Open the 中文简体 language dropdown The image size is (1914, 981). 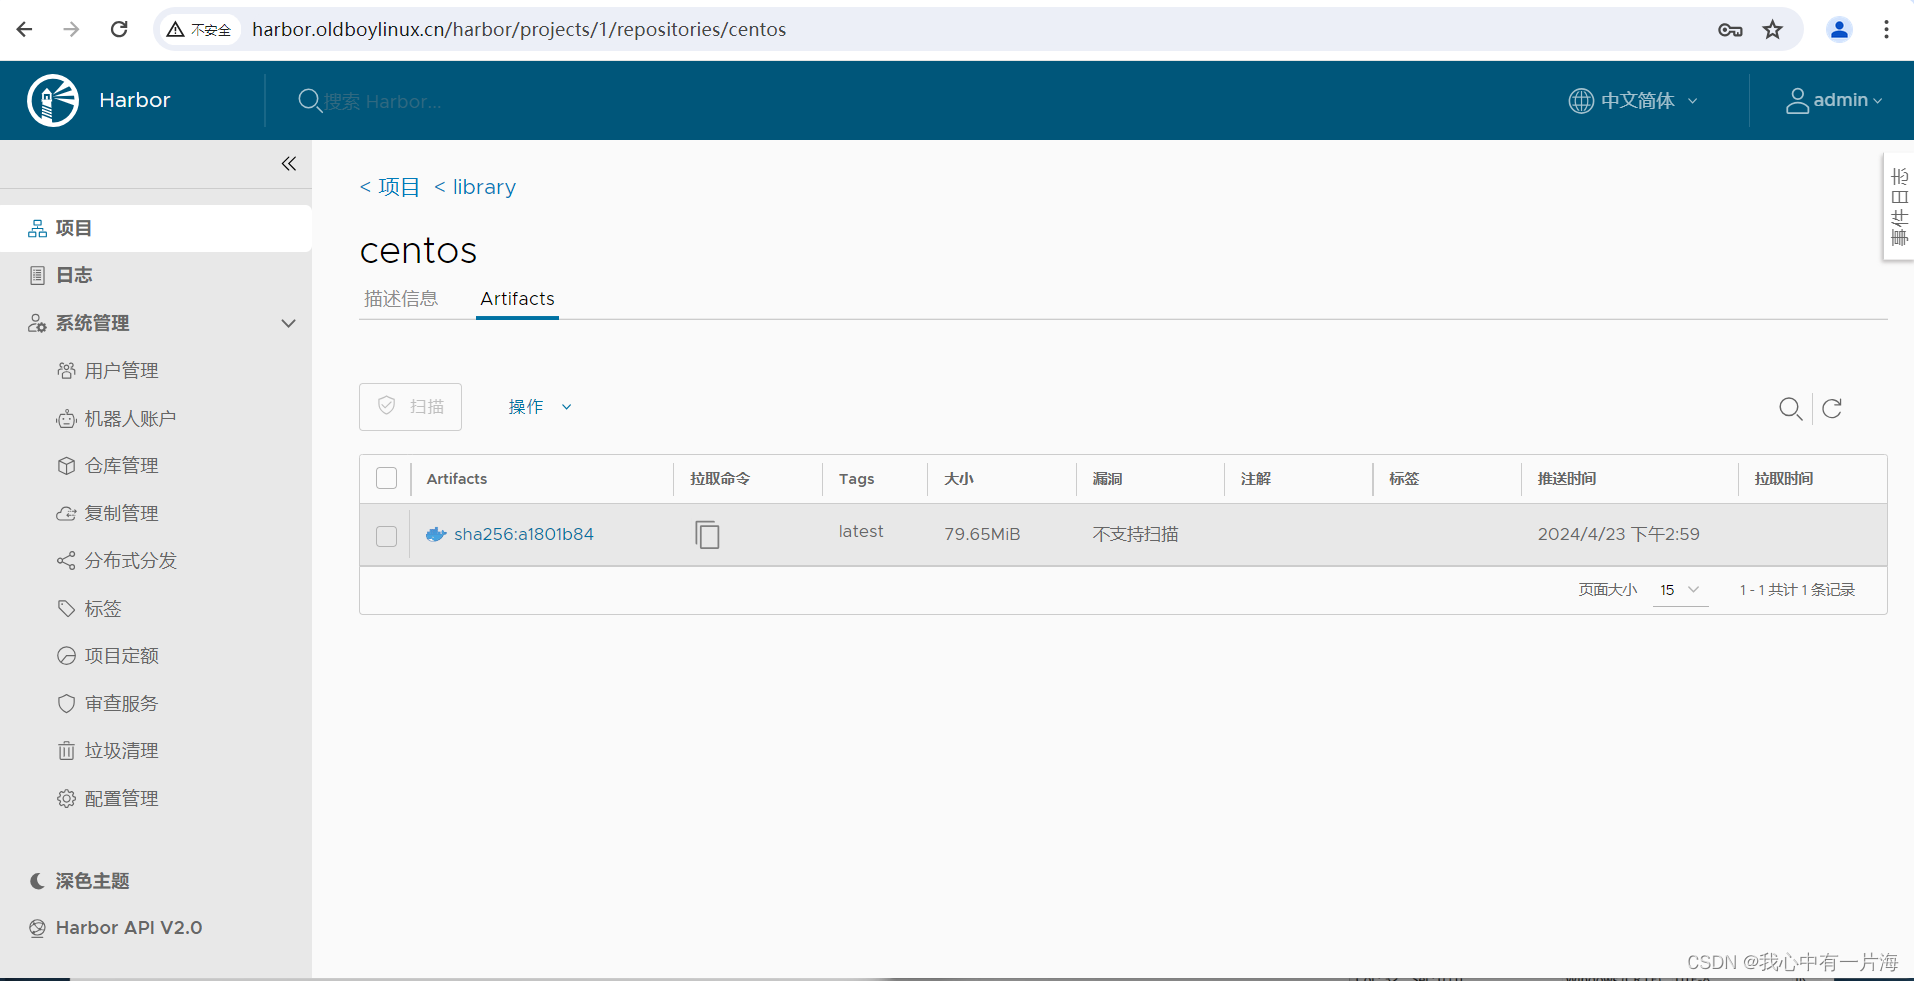point(1634,101)
